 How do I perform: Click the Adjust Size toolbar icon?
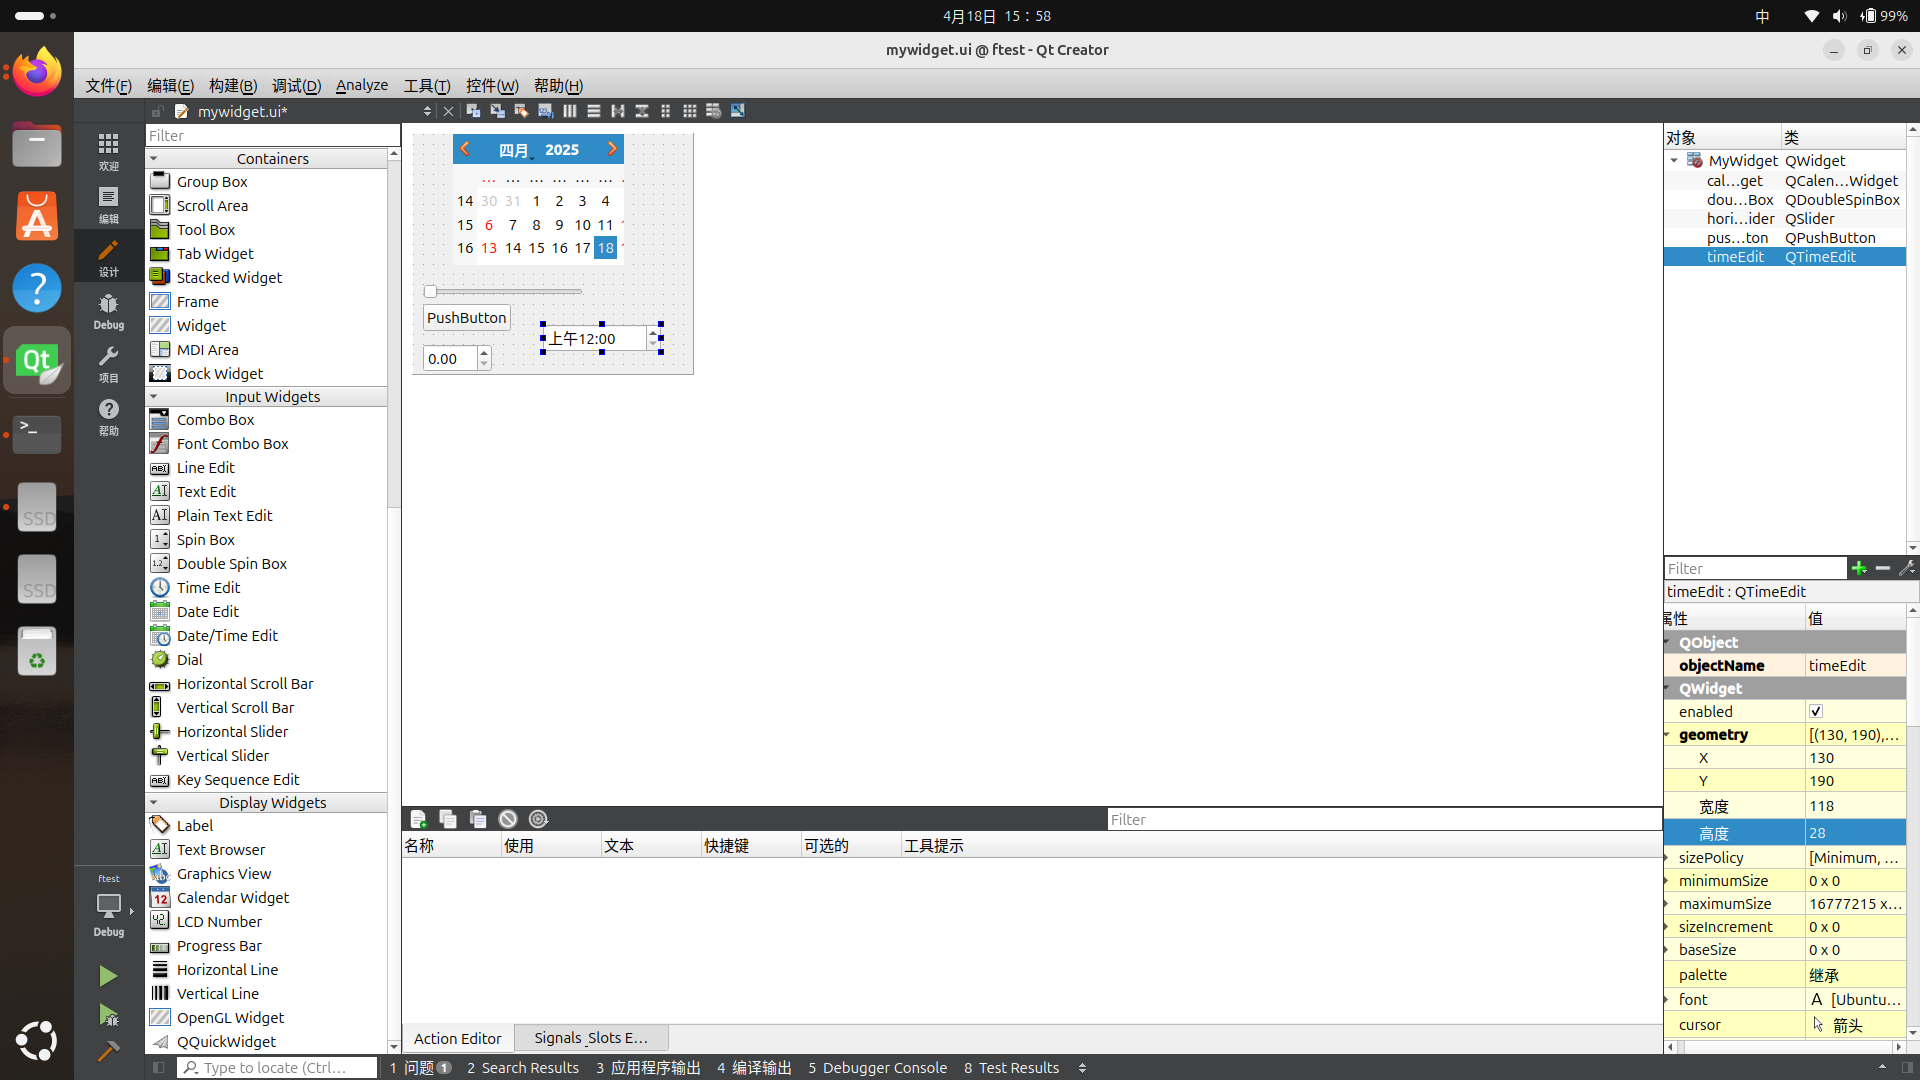point(738,111)
